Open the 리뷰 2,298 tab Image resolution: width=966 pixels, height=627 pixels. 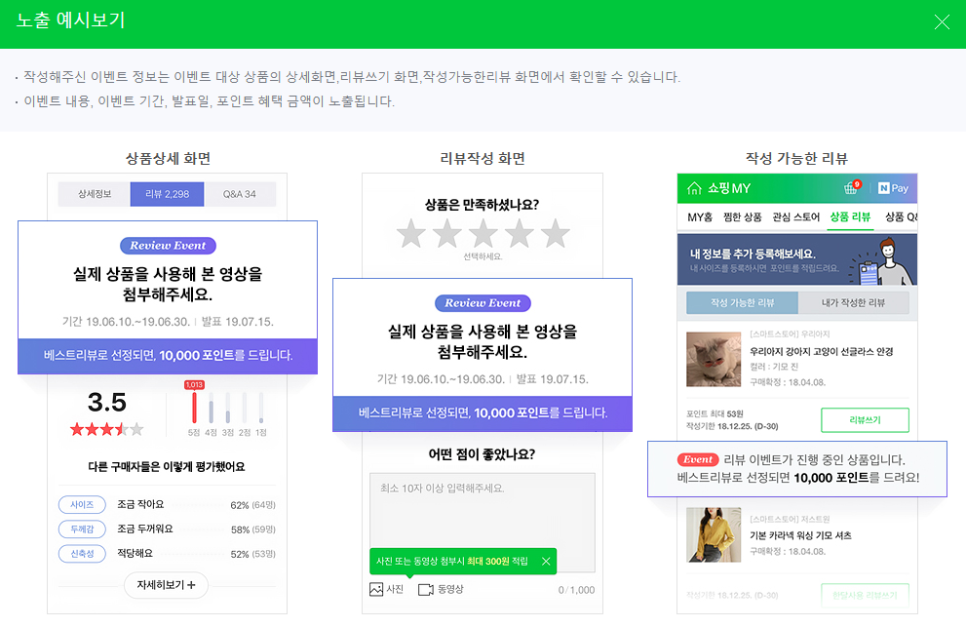[x=167, y=194]
